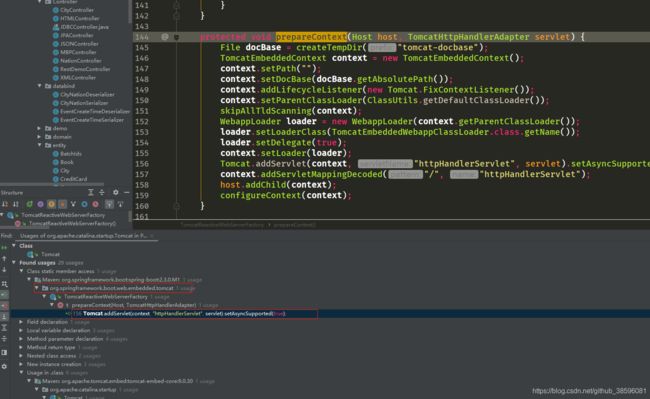This screenshot has height=399, width=650.
Task: Expand all nodes in Structure panel header
Action: click(x=91, y=193)
